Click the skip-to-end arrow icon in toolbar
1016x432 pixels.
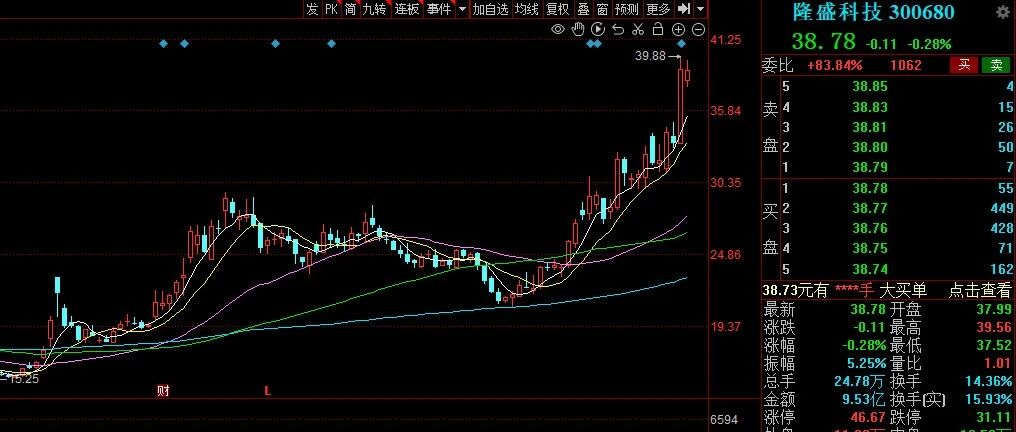click(x=684, y=9)
